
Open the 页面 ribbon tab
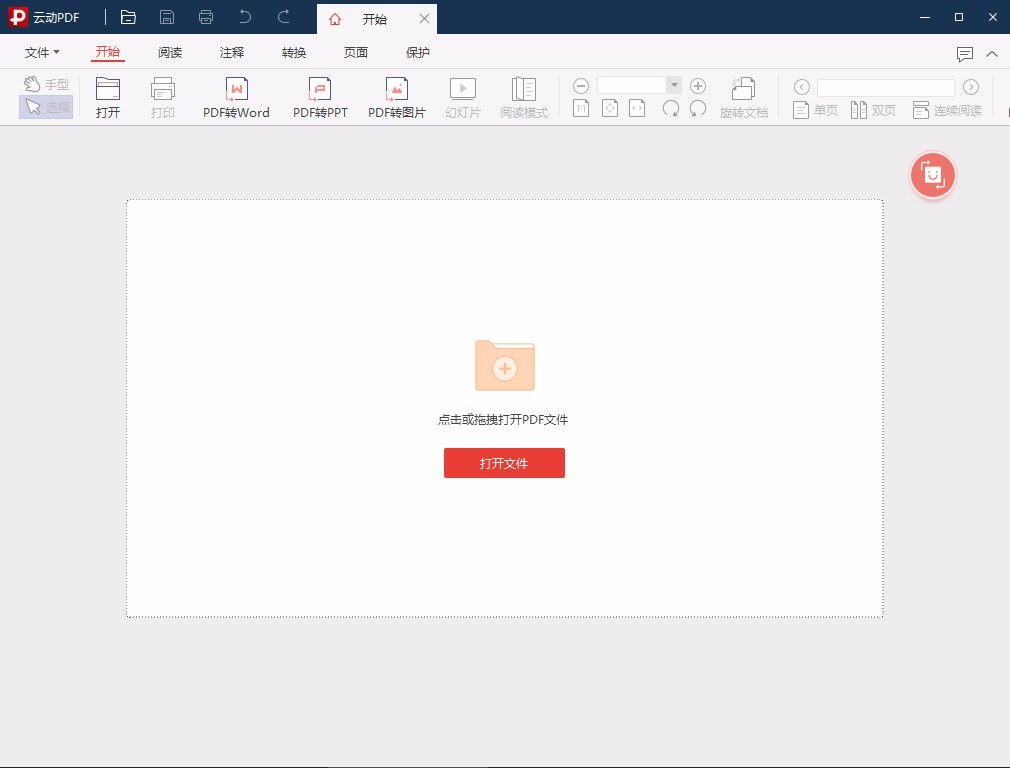[x=356, y=52]
